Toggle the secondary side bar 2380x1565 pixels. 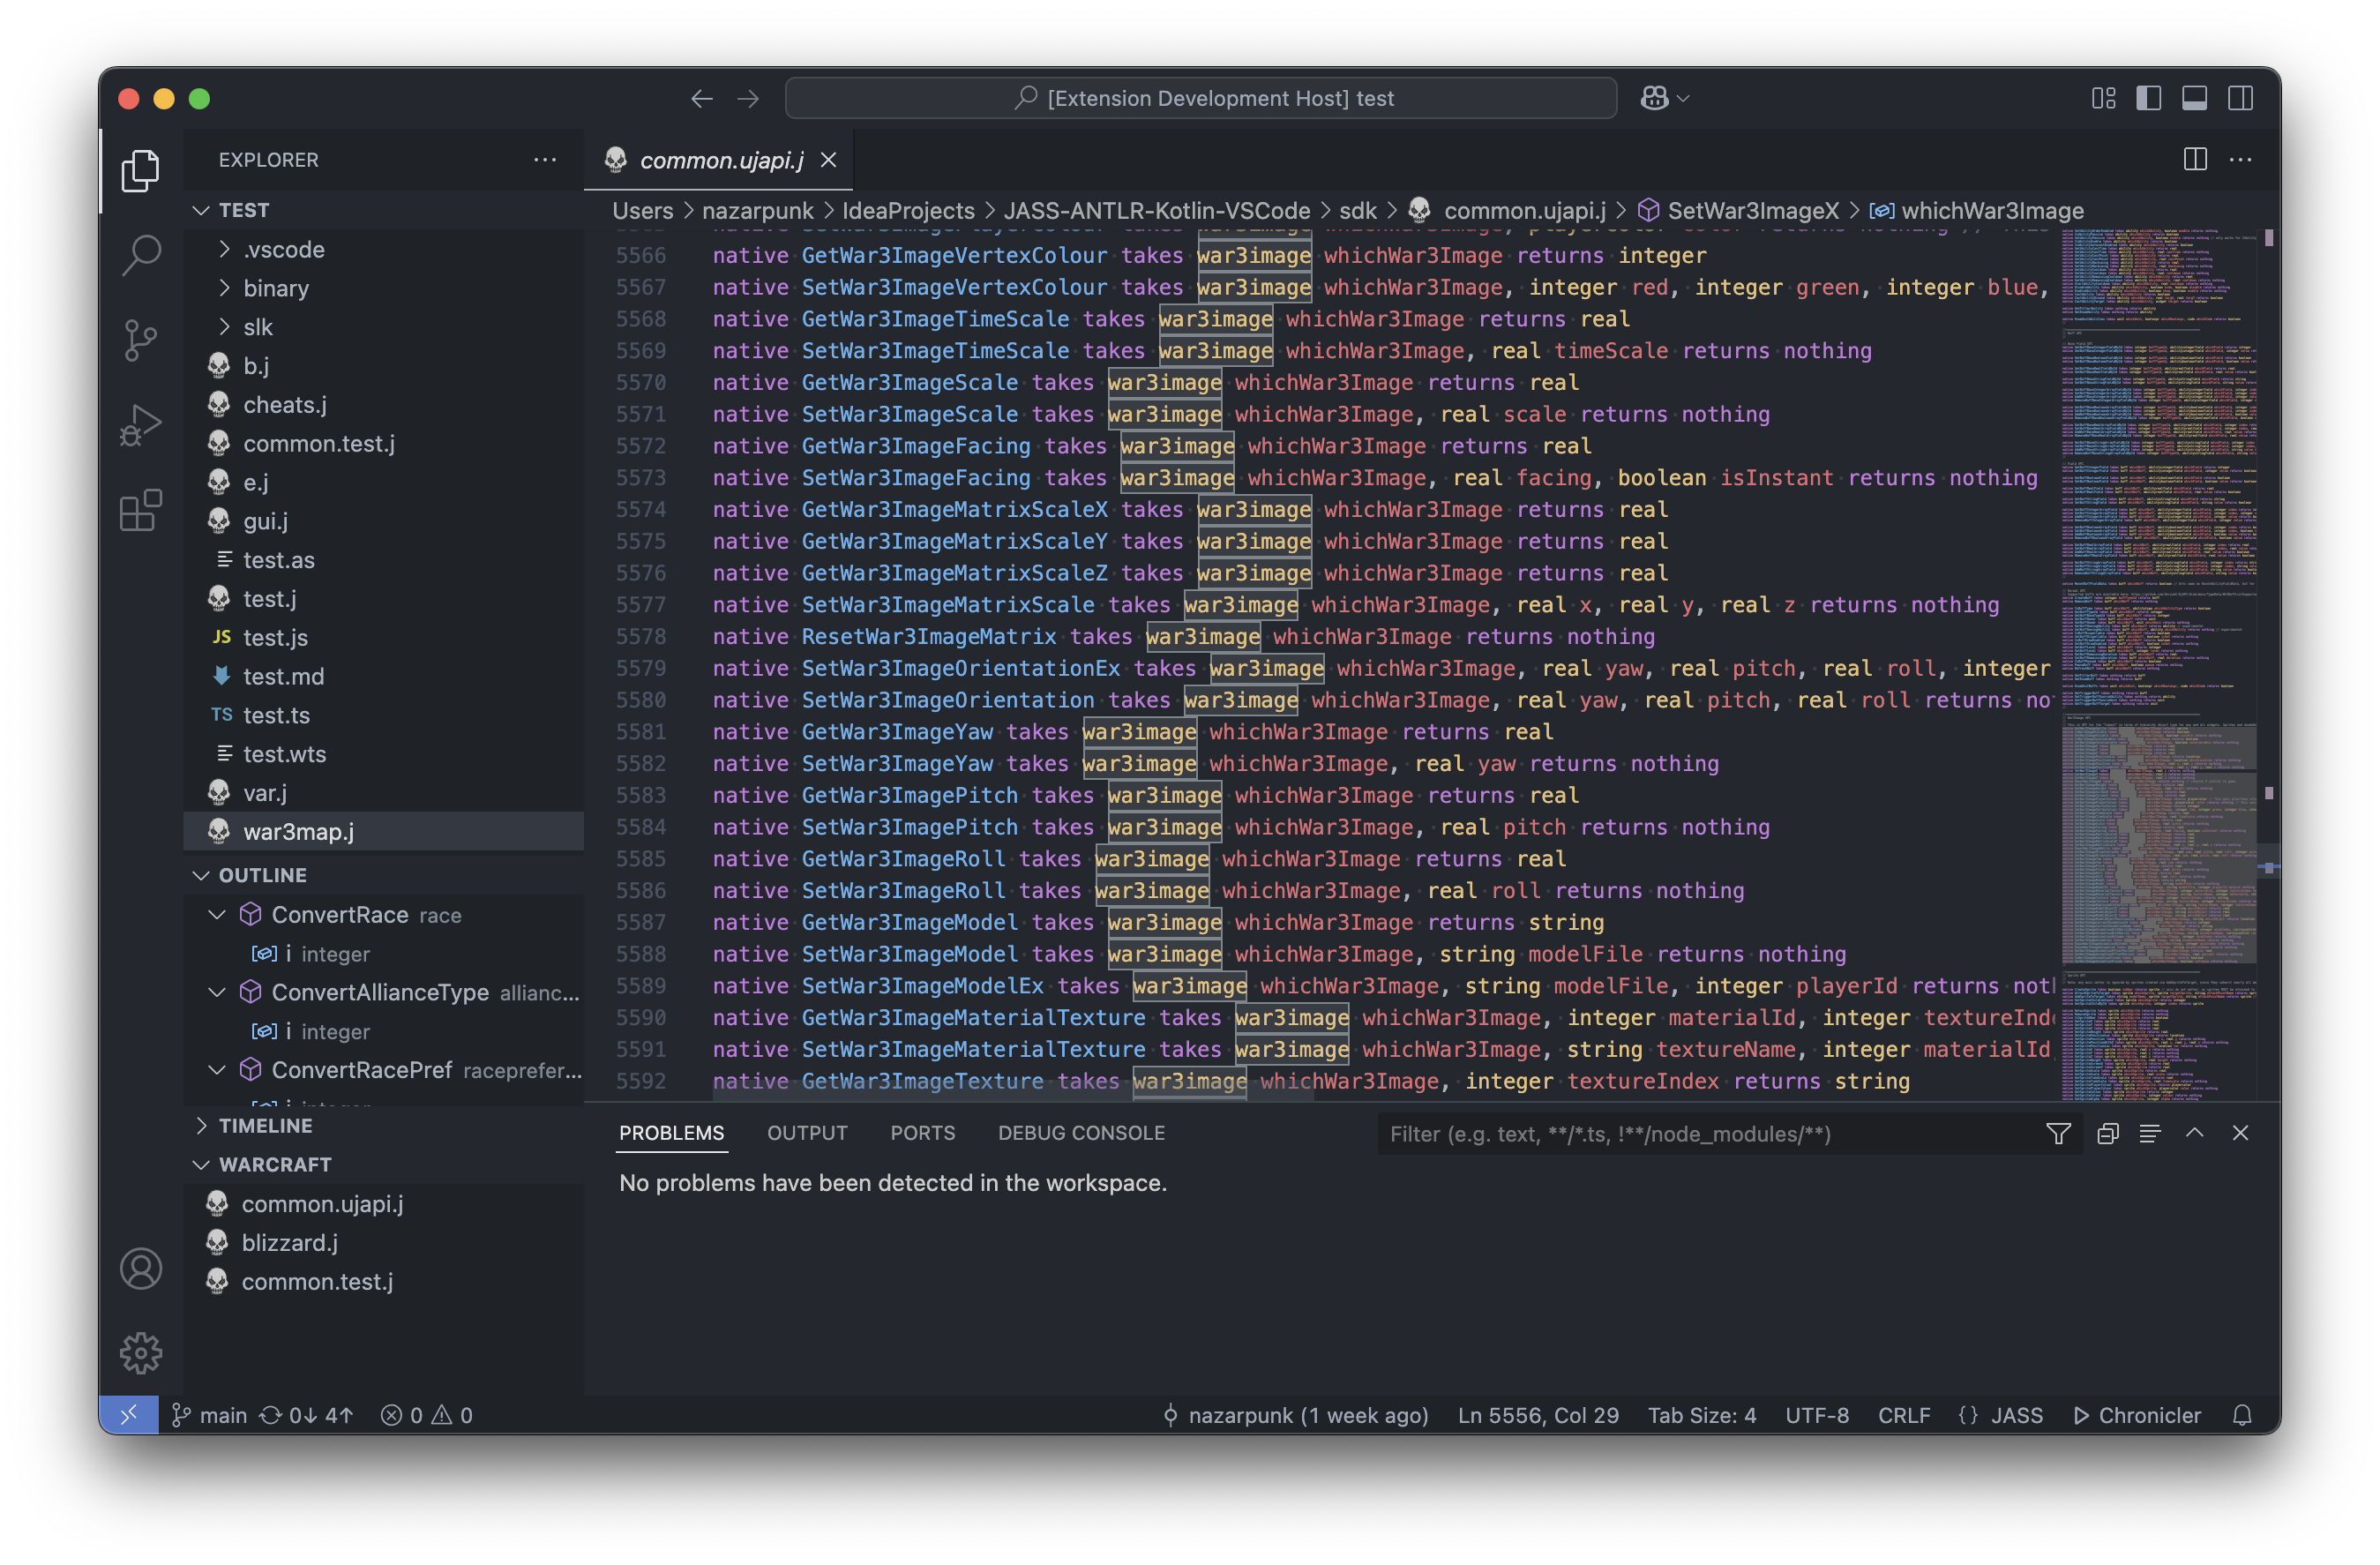coord(2240,98)
